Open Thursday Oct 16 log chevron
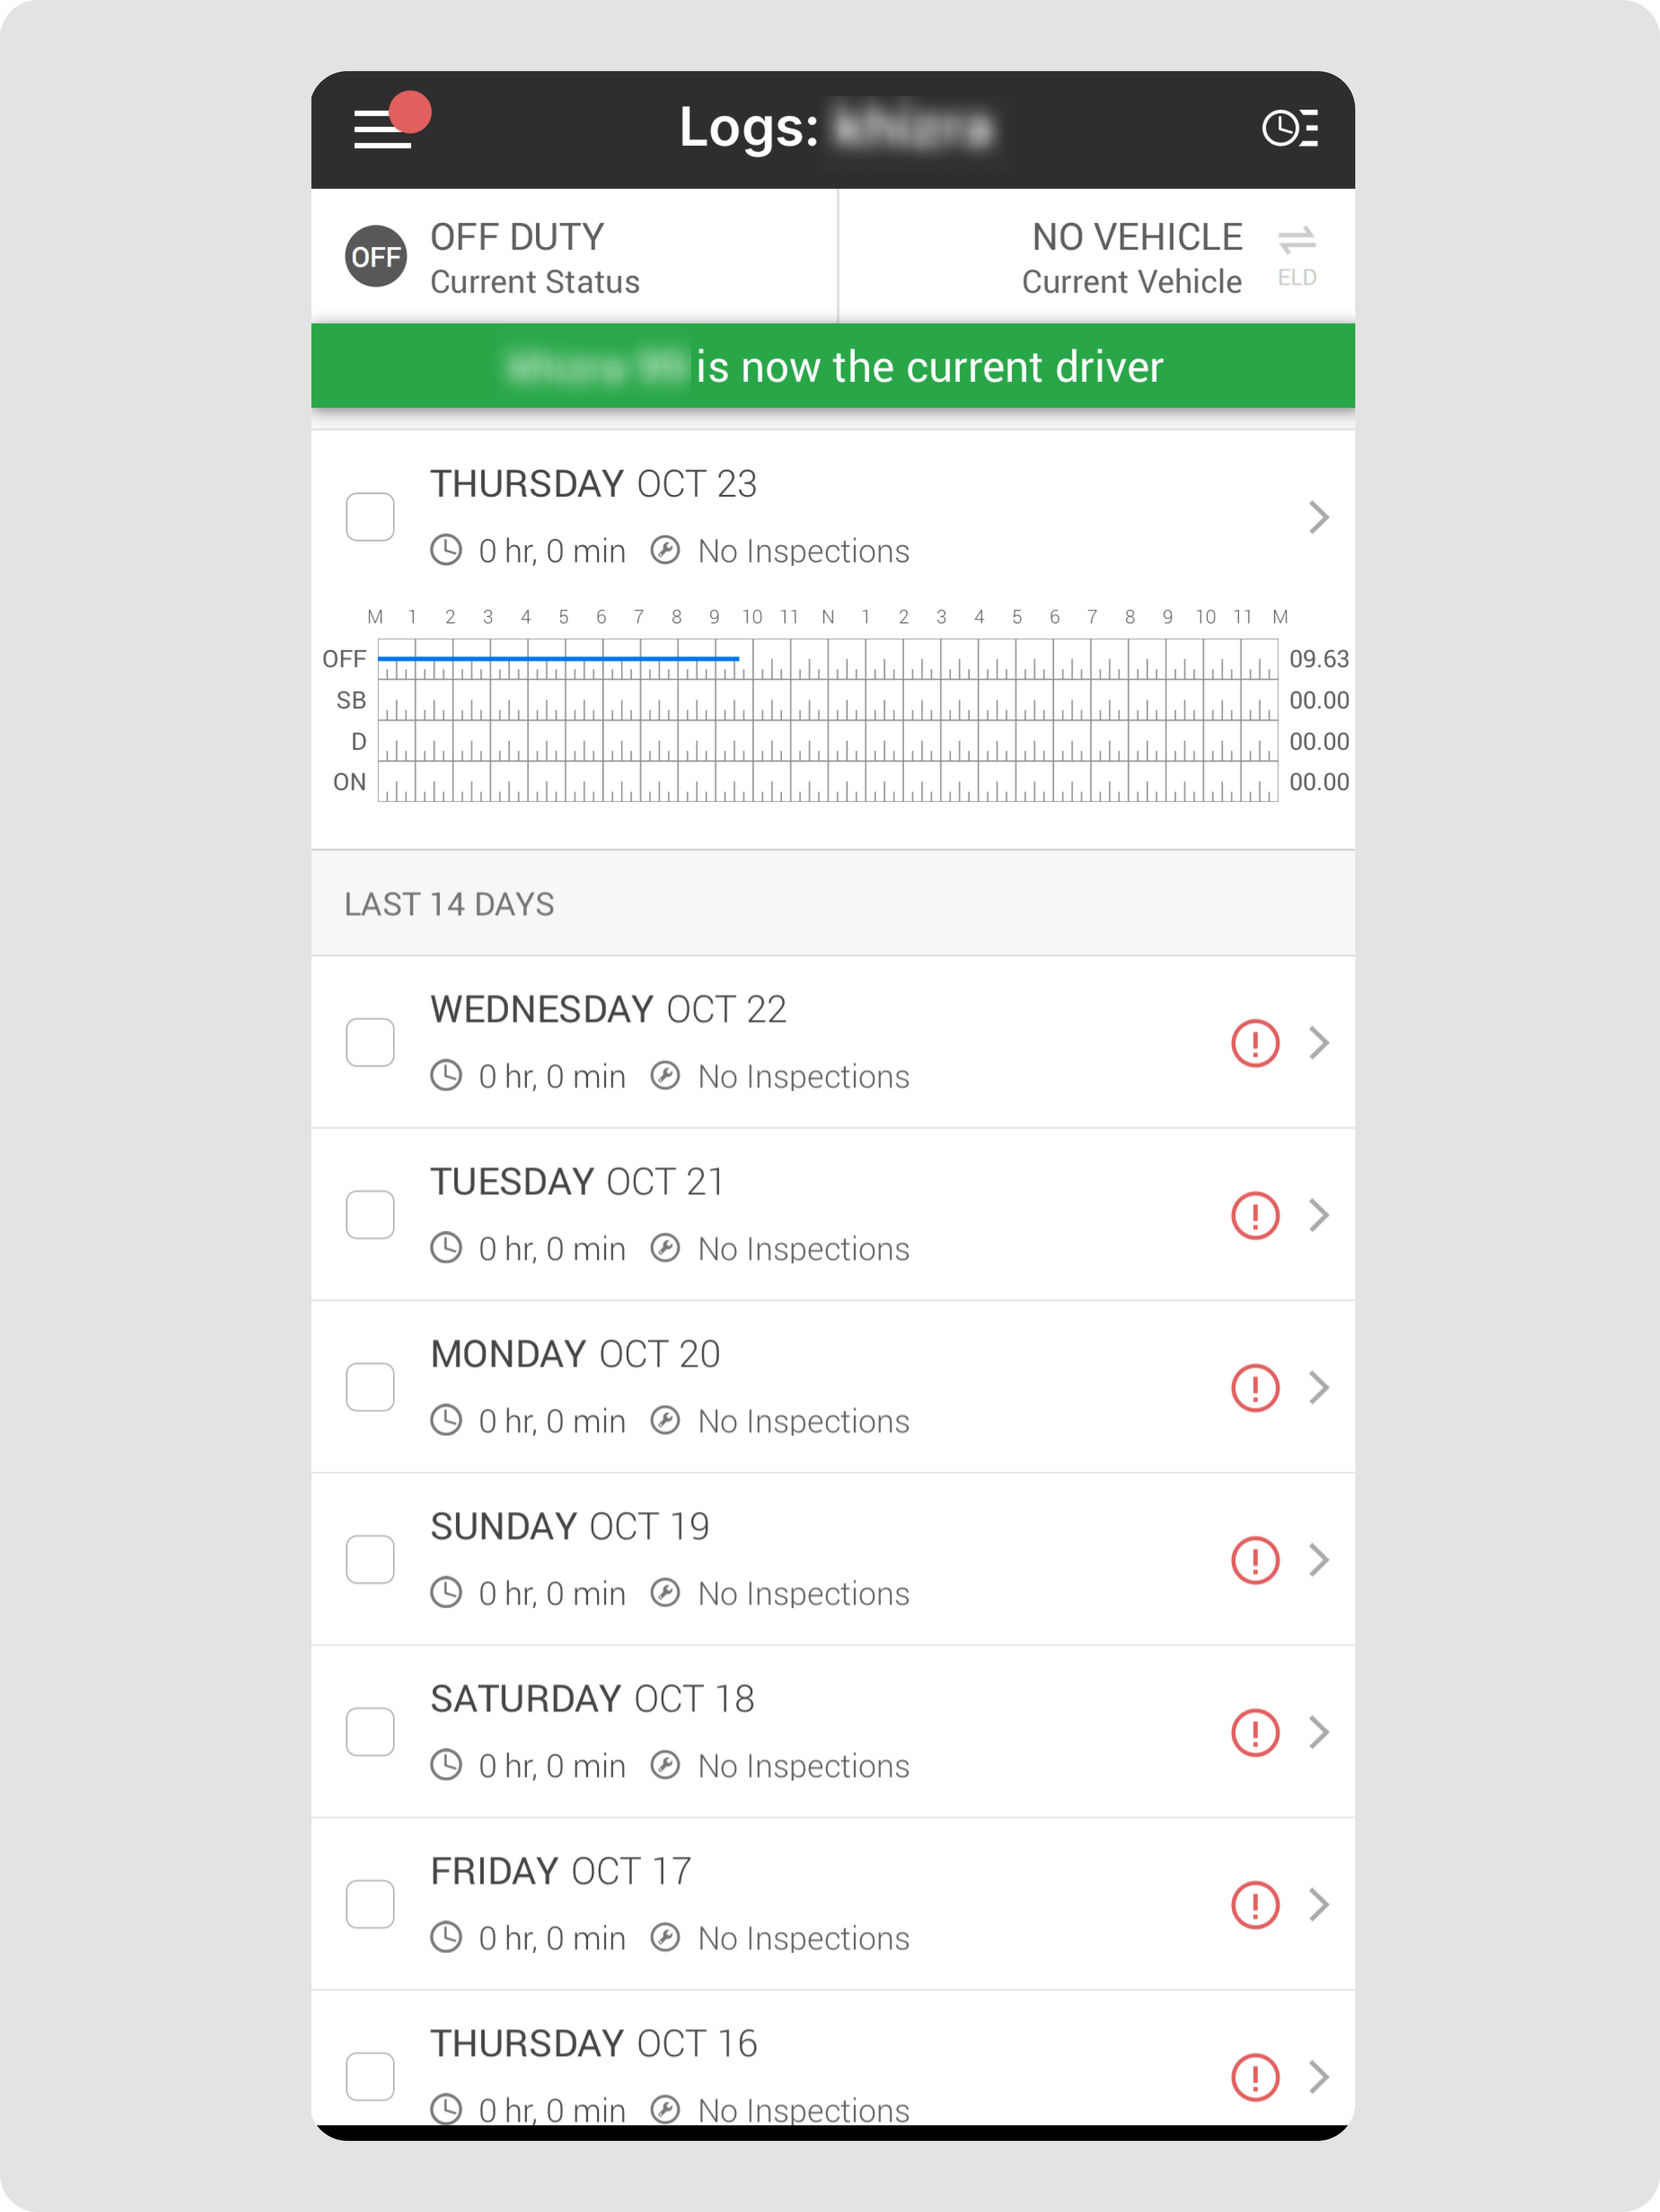1660x2212 pixels. point(1318,2077)
